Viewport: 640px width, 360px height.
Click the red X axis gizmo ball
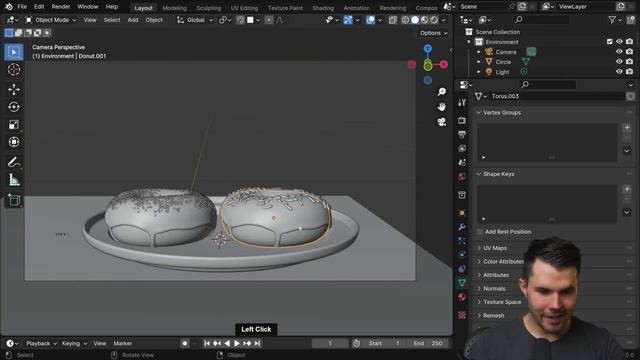(x=444, y=64)
